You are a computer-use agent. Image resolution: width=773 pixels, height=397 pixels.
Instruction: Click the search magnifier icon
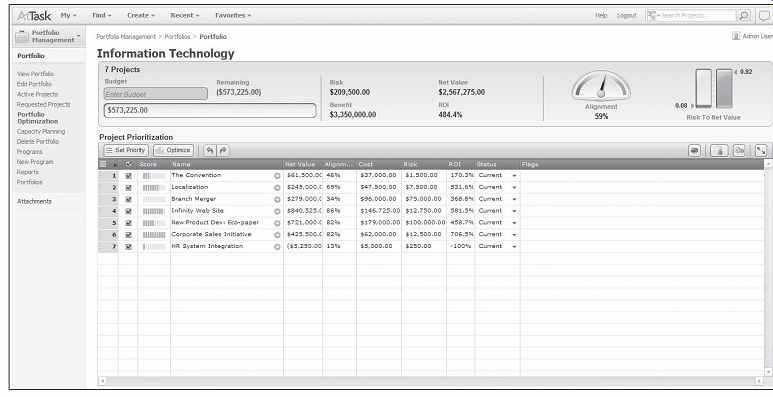coord(743,16)
